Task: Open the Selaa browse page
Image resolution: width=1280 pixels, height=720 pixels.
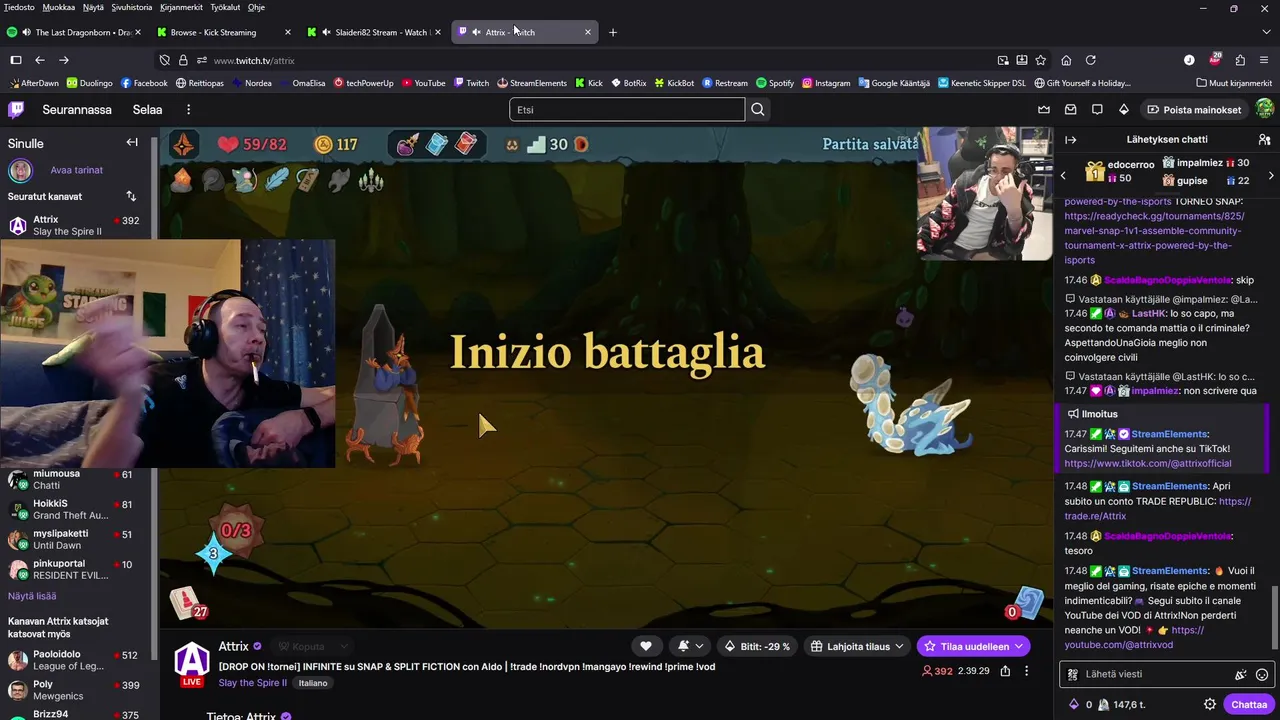Action: (147, 109)
